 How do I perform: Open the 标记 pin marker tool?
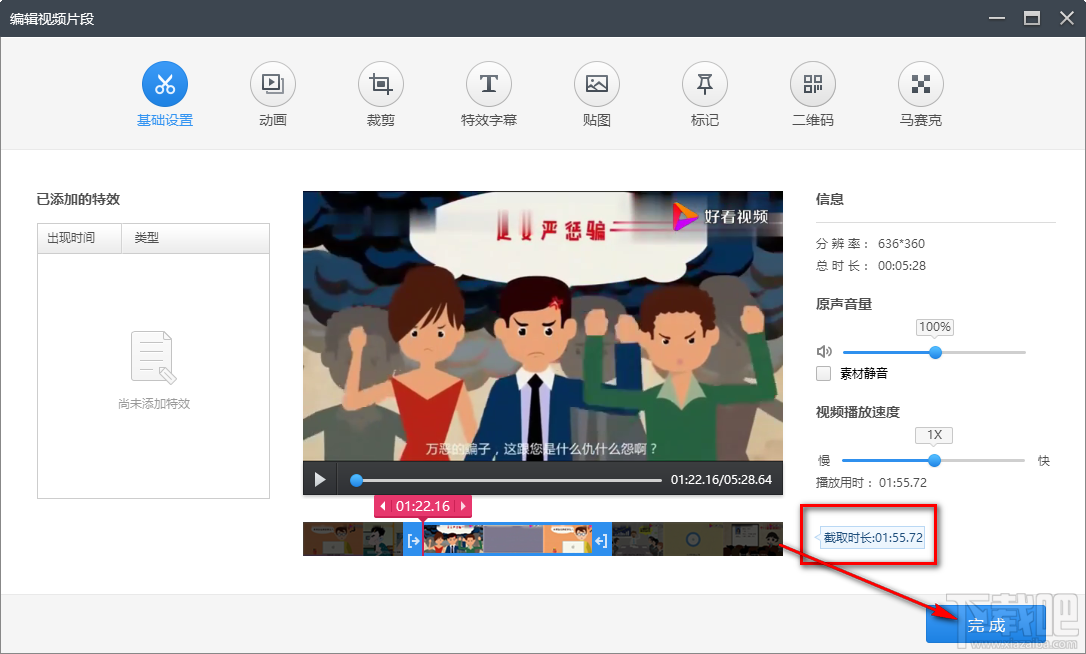point(705,85)
